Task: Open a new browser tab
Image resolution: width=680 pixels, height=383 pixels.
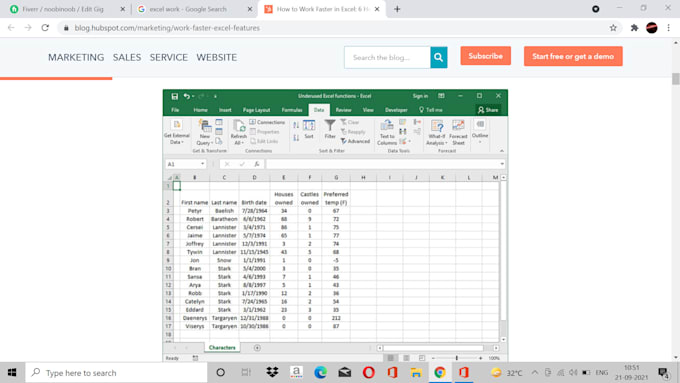Action: tap(397, 9)
